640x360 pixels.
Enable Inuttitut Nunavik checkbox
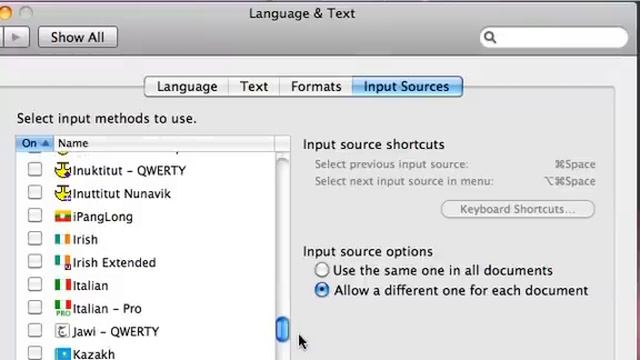[x=35, y=192]
